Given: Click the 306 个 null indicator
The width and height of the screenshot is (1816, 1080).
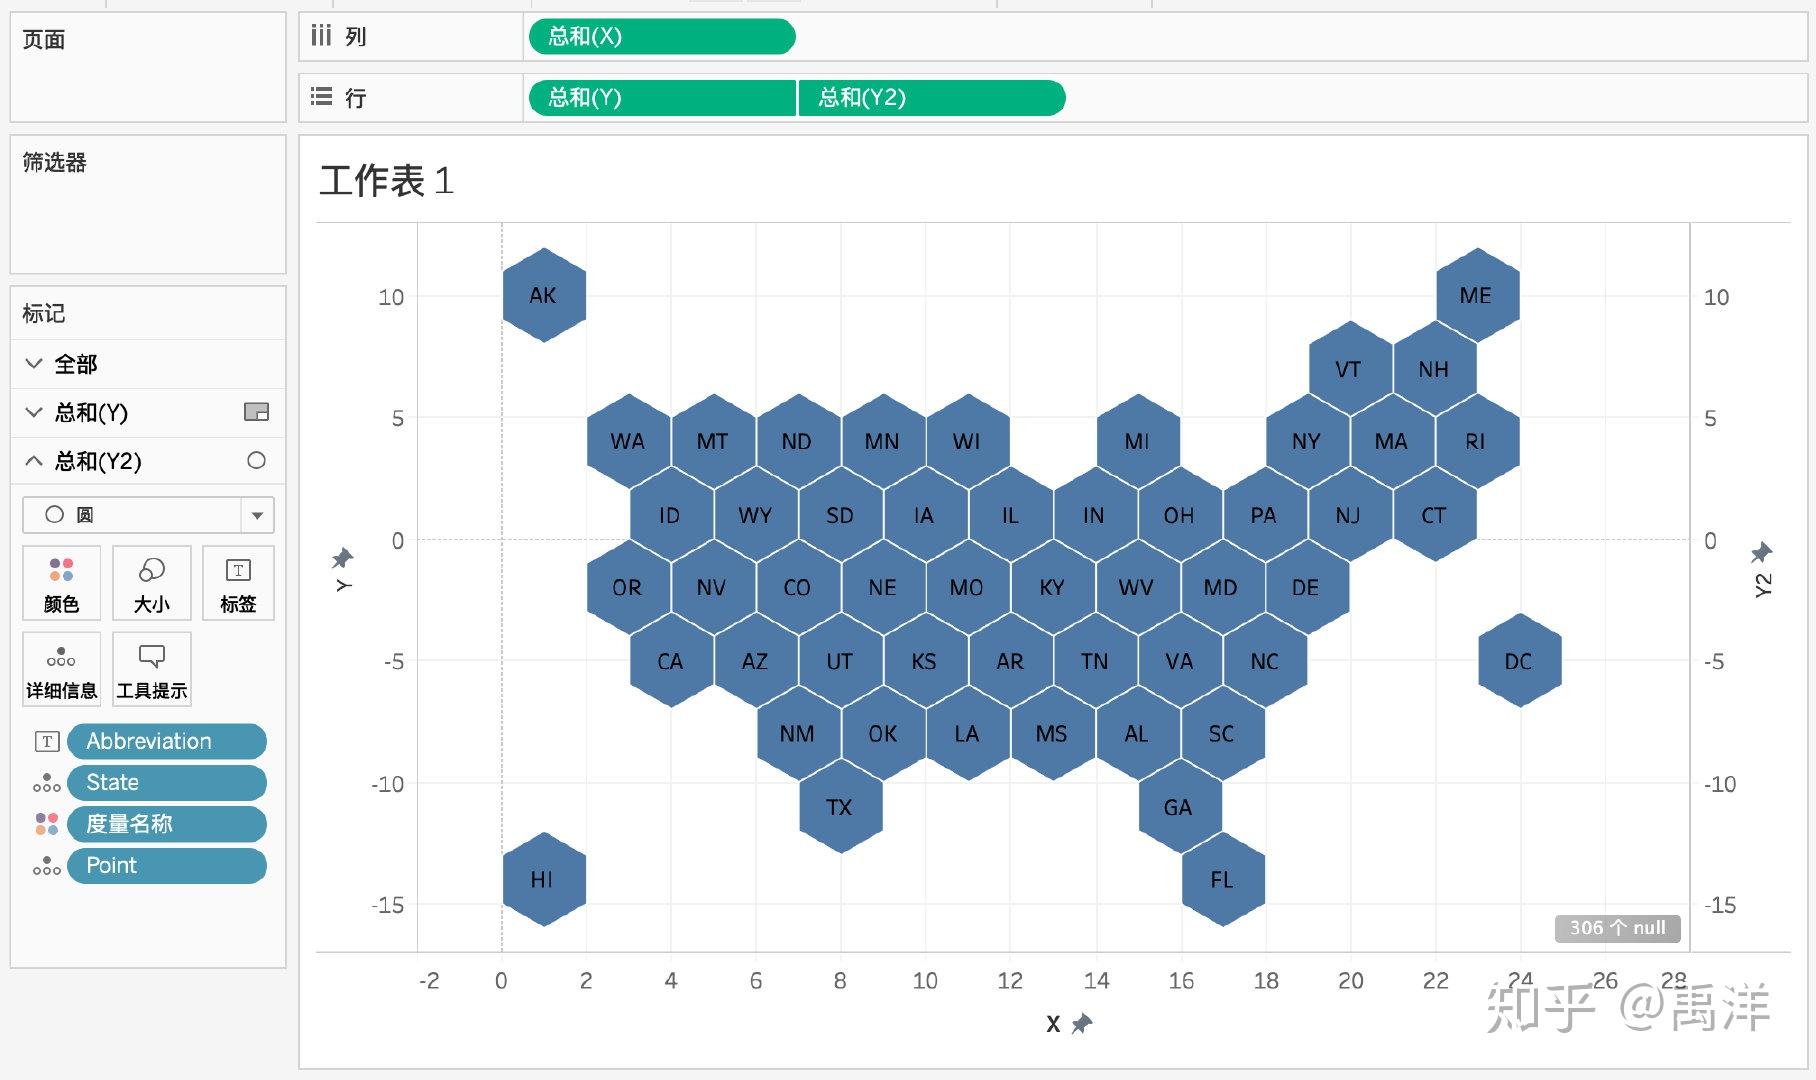Looking at the screenshot, I should coord(1617,928).
